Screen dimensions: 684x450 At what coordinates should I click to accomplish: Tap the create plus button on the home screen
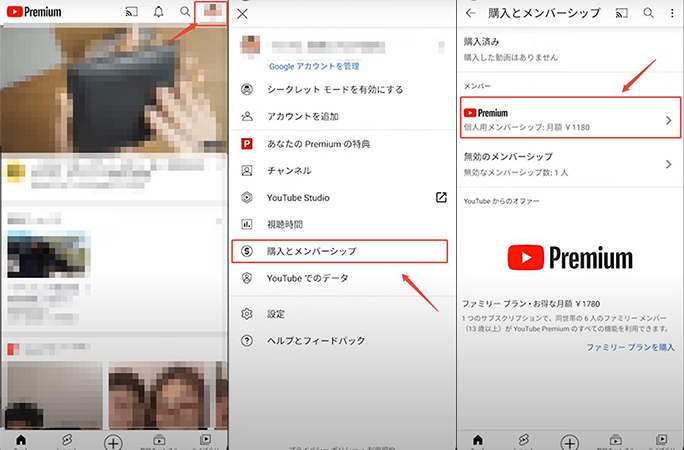113,443
